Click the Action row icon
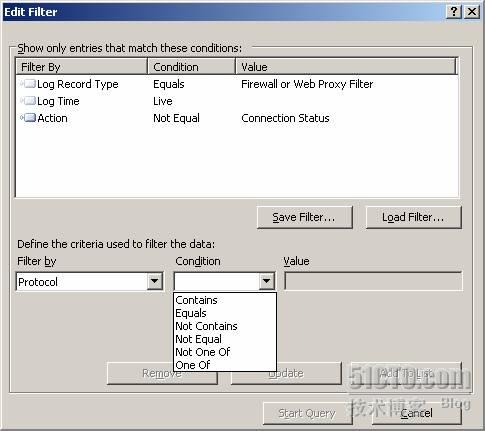 28,118
